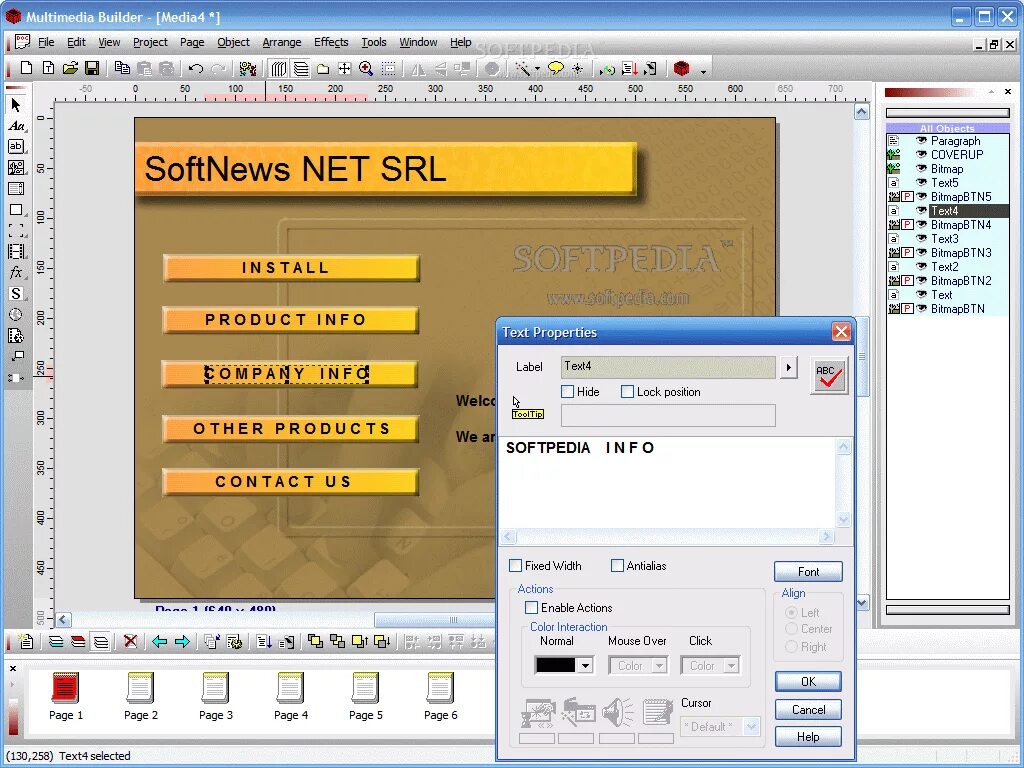
Task: Toggle eye visibility of Text5 object
Action: click(921, 183)
